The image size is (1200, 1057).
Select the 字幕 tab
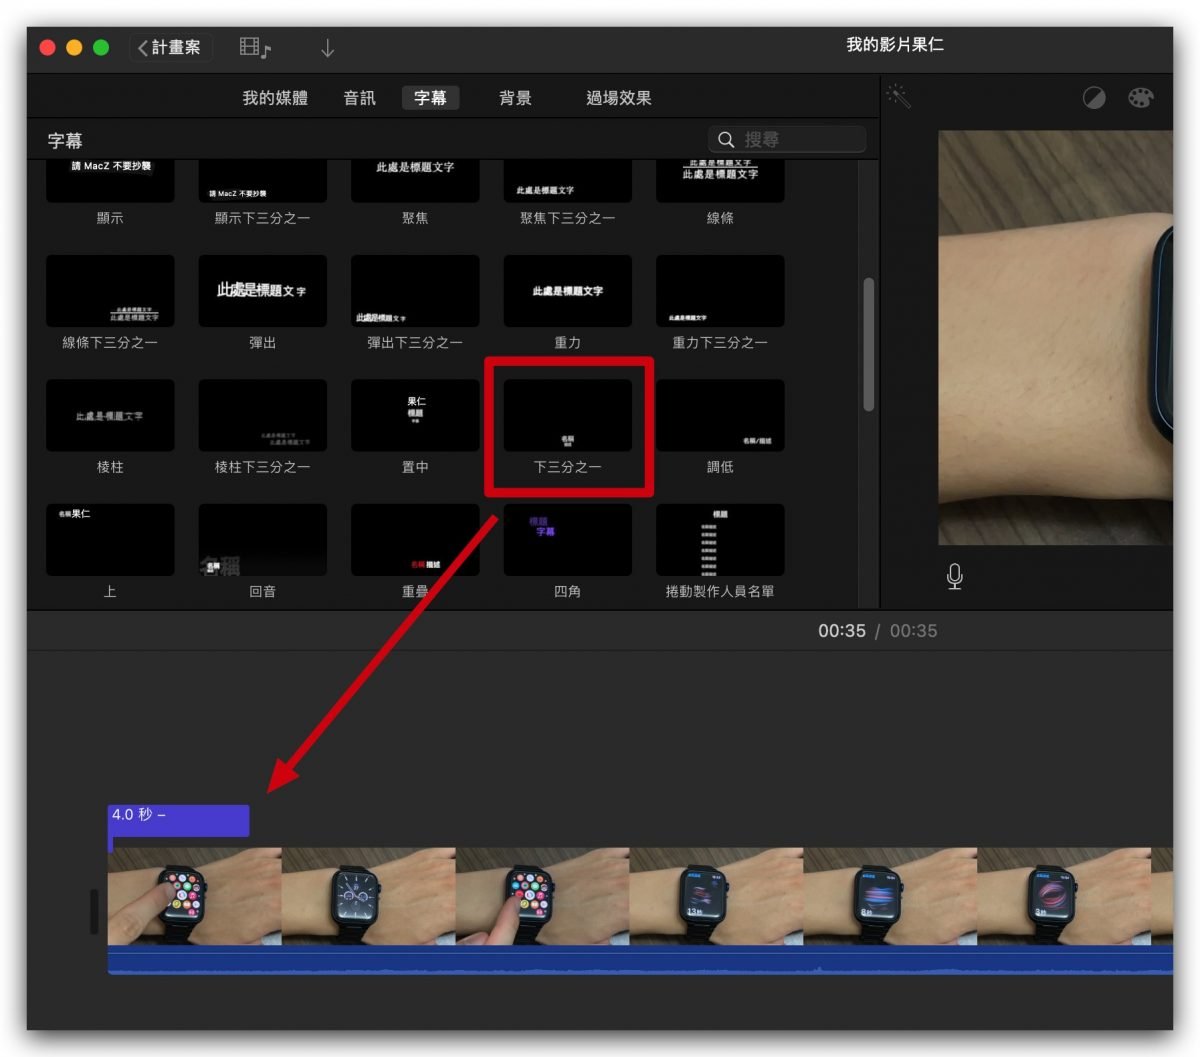(430, 98)
